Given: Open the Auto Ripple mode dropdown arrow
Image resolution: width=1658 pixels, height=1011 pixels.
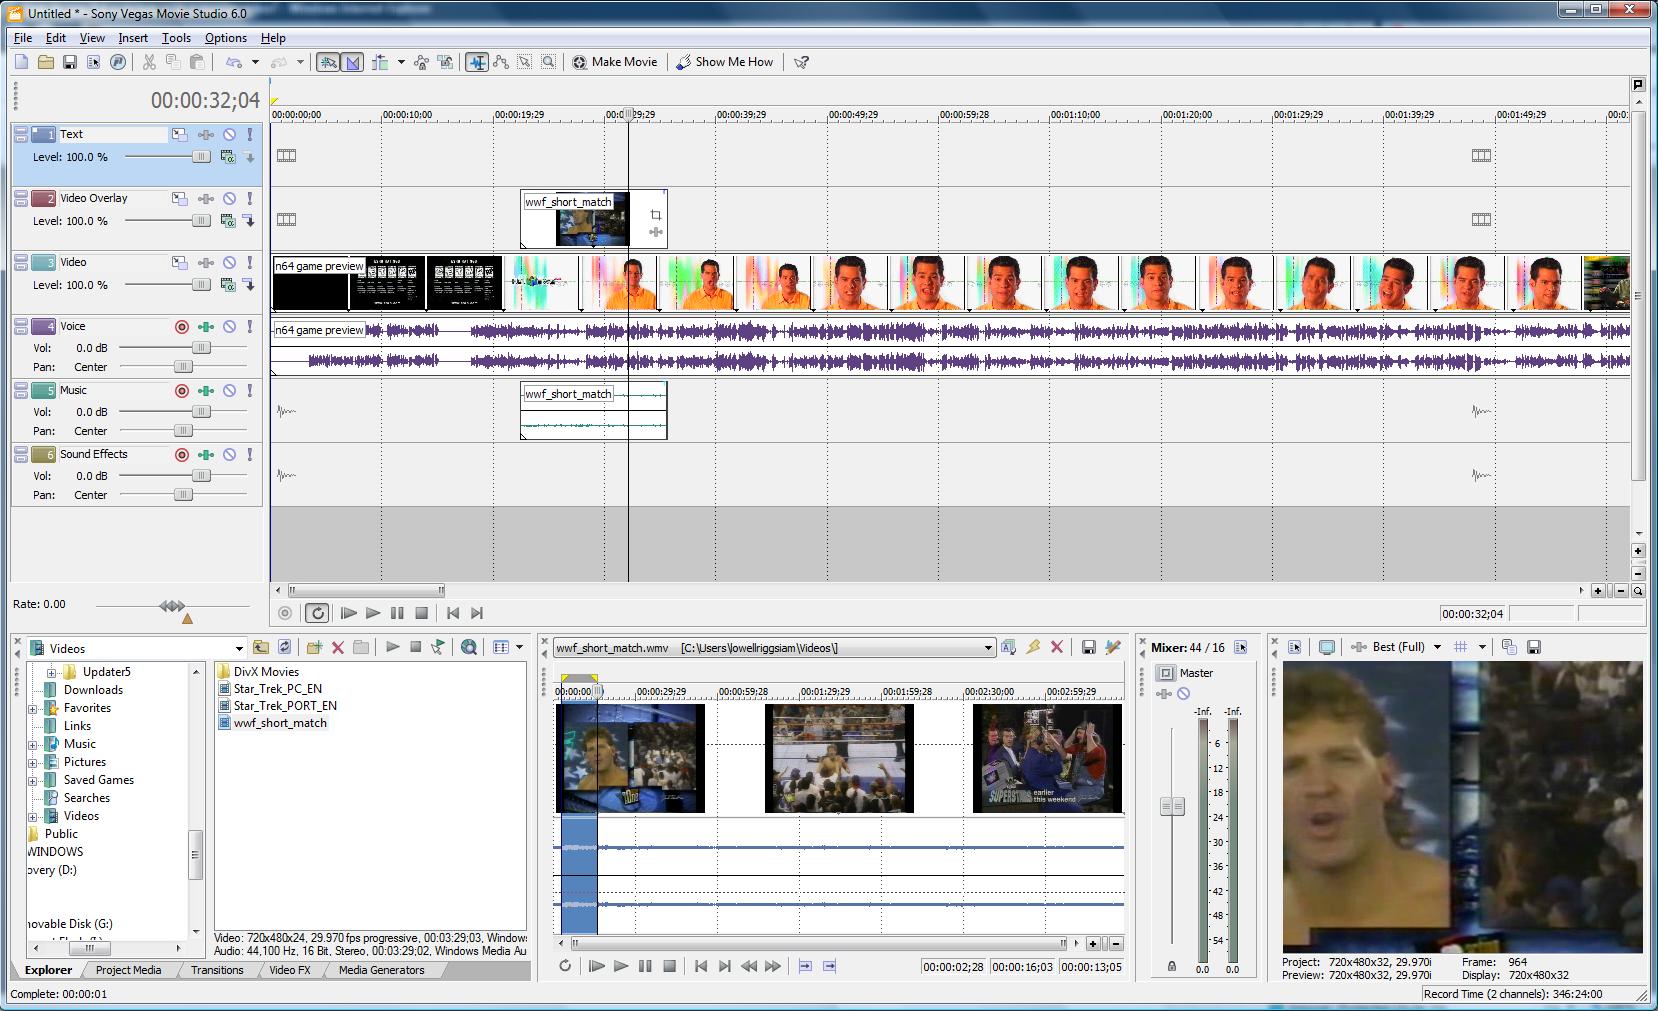Looking at the screenshot, I should (x=401, y=62).
